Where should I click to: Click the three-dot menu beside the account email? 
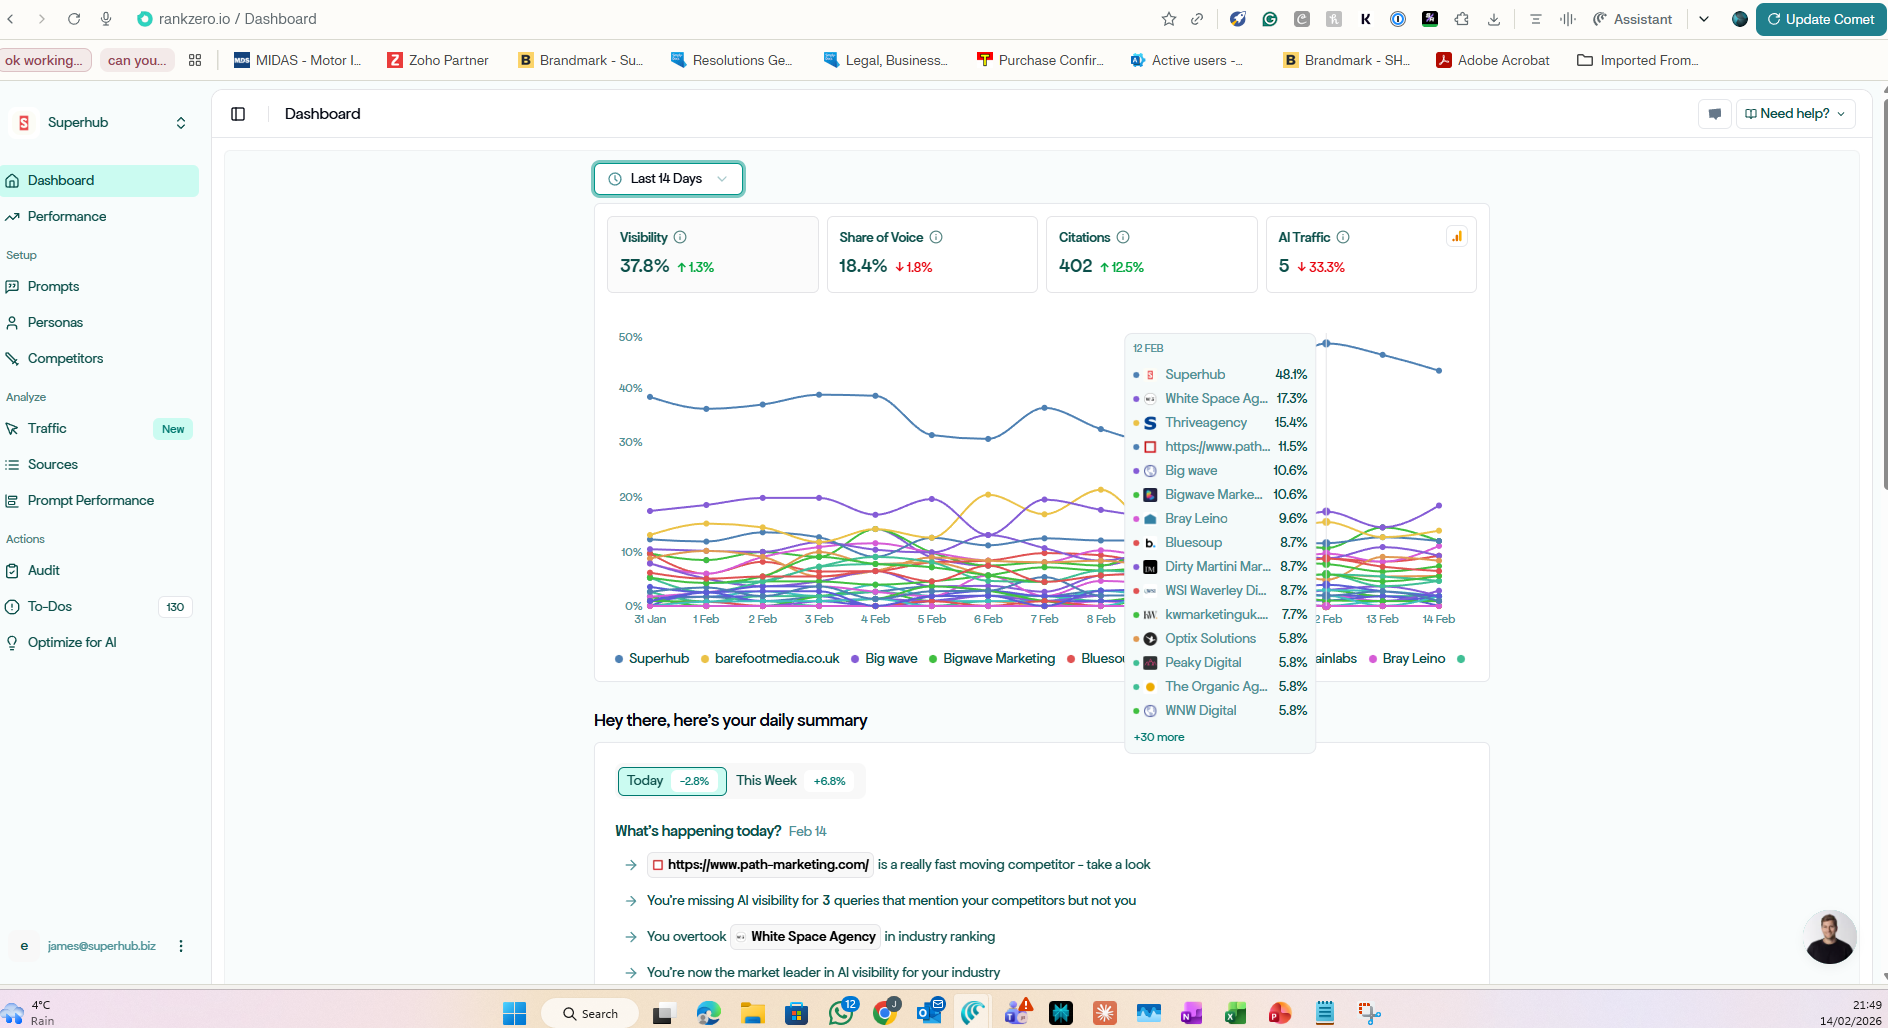click(x=181, y=946)
